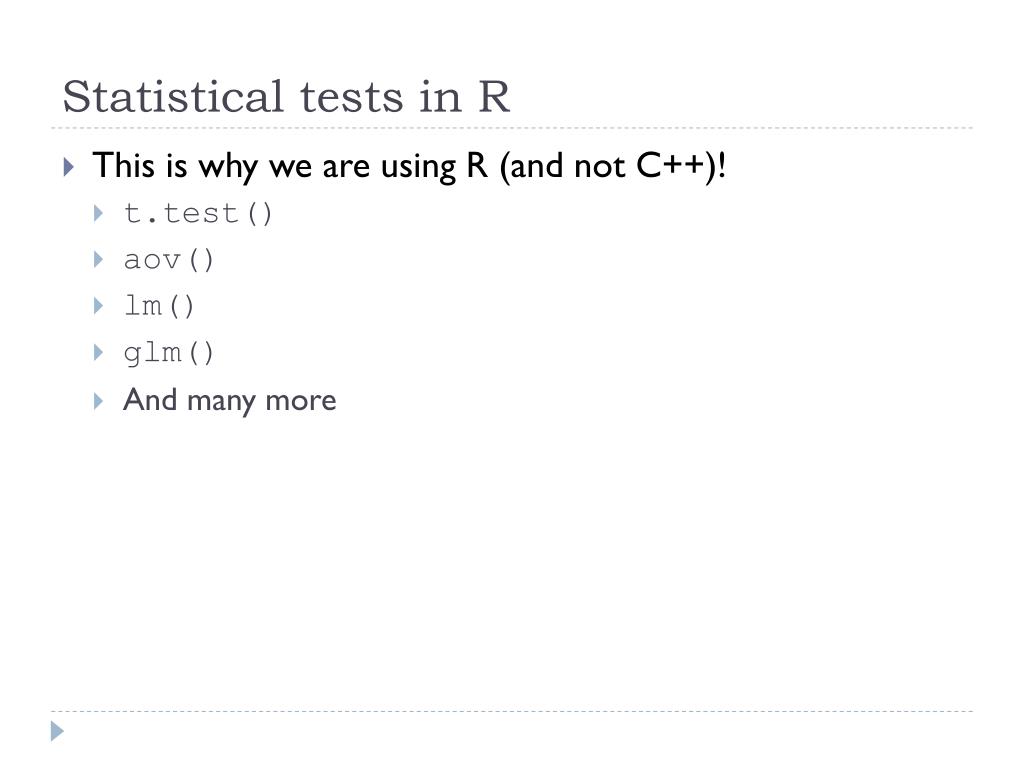Click the arrow bullet beside t.test()

pos(99,214)
